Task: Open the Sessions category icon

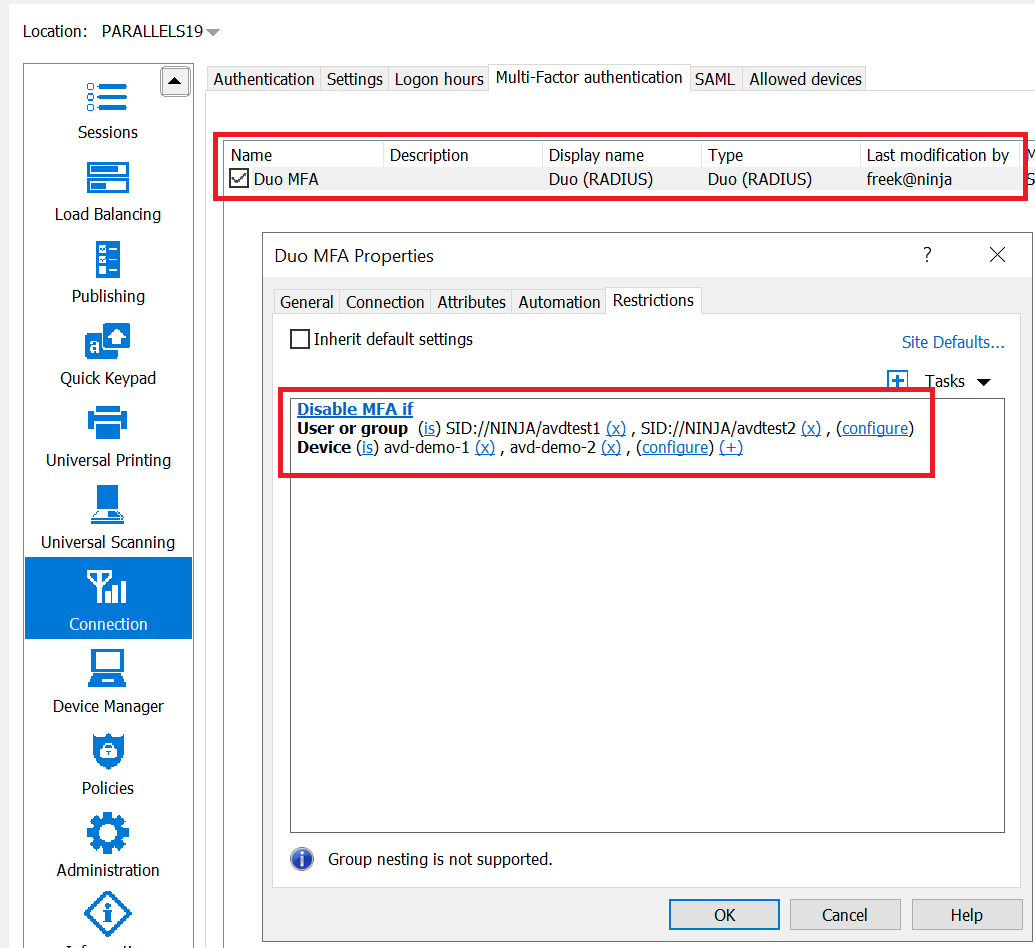Action: pyautogui.click(x=107, y=97)
